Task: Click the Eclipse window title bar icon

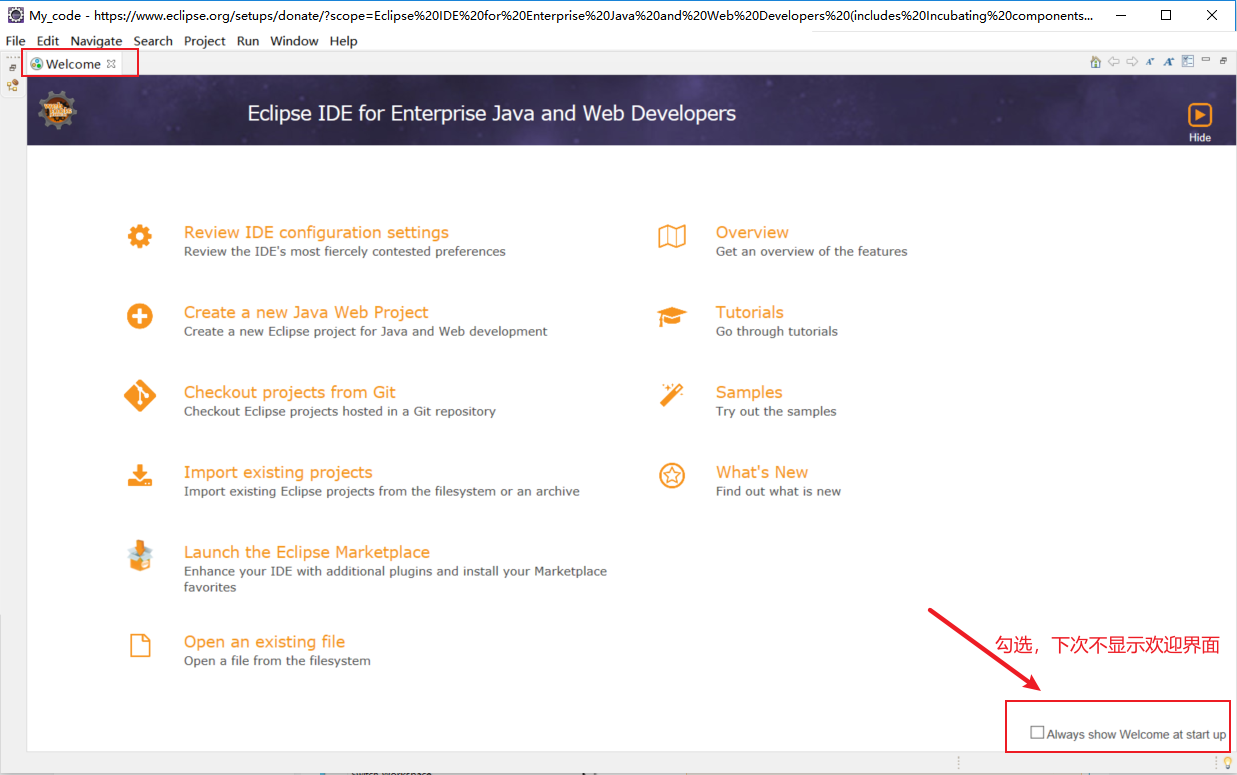Action: [x=15, y=15]
